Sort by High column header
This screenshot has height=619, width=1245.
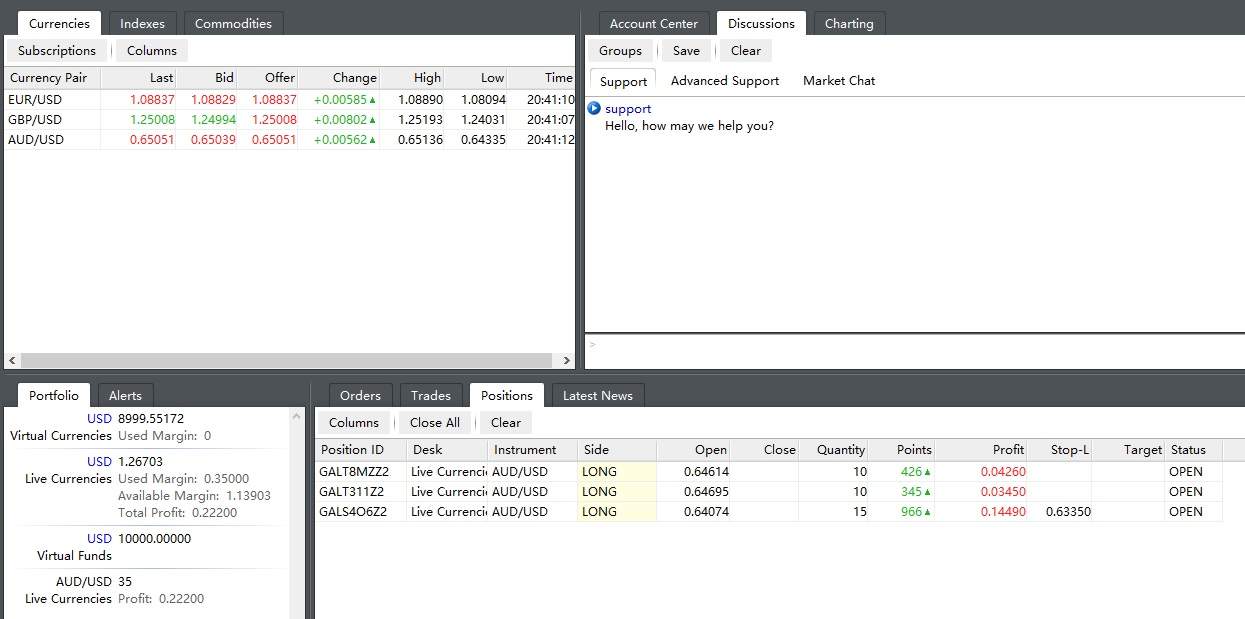coord(412,78)
